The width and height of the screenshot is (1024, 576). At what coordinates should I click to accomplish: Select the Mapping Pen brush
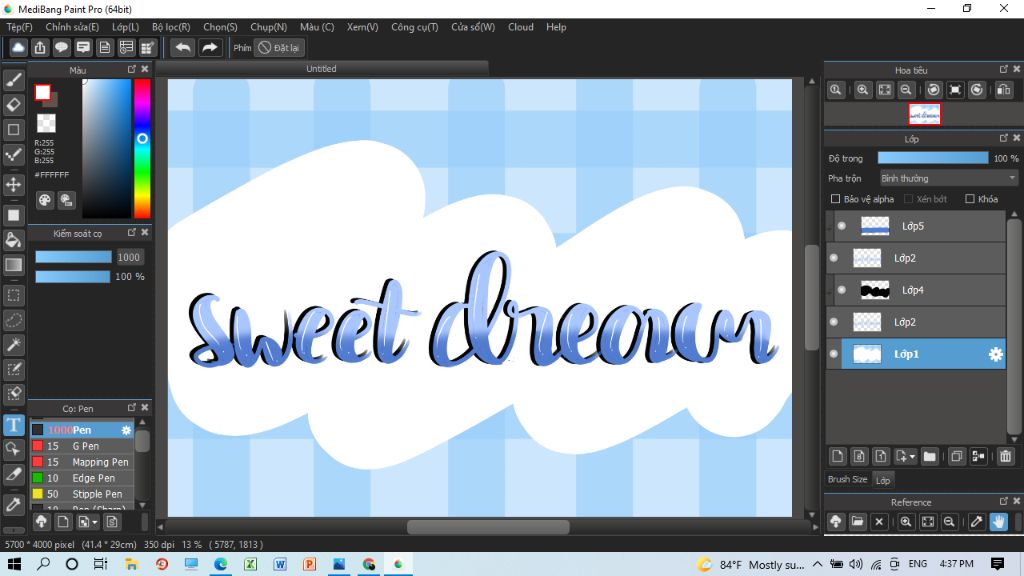coord(83,462)
